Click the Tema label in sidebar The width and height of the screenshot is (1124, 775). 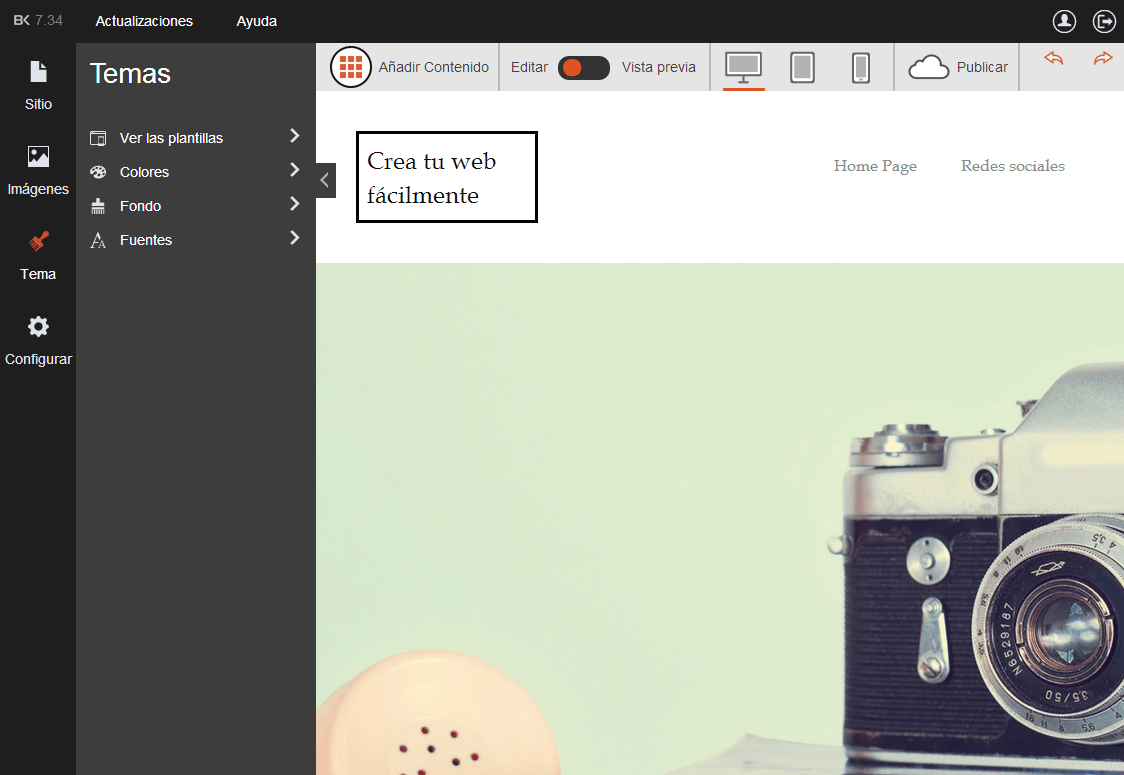point(38,274)
